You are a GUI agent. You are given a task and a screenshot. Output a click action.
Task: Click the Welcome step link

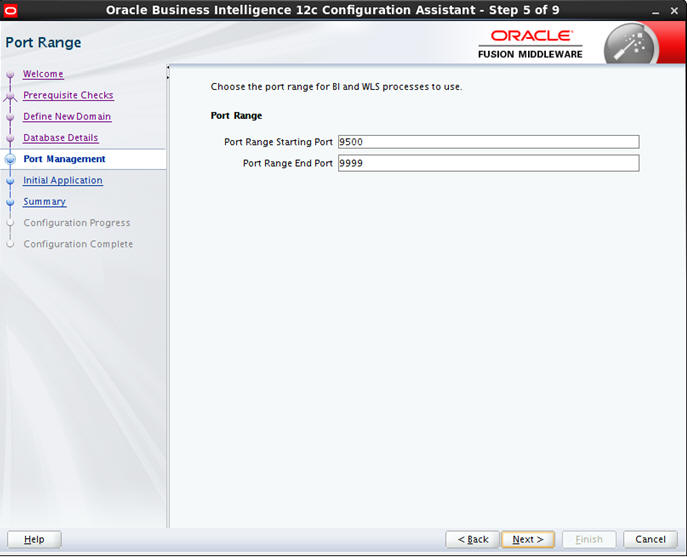(43, 74)
